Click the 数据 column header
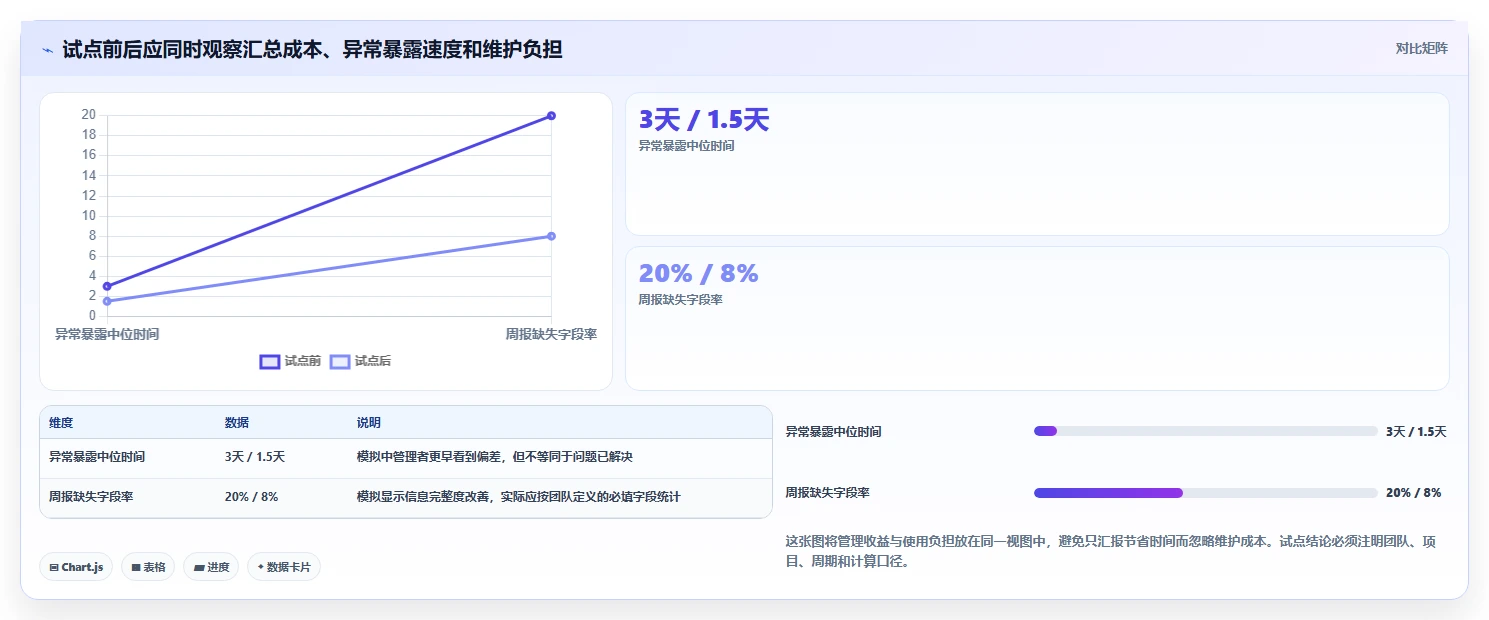1489x620 pixels. tap(237, 423)
